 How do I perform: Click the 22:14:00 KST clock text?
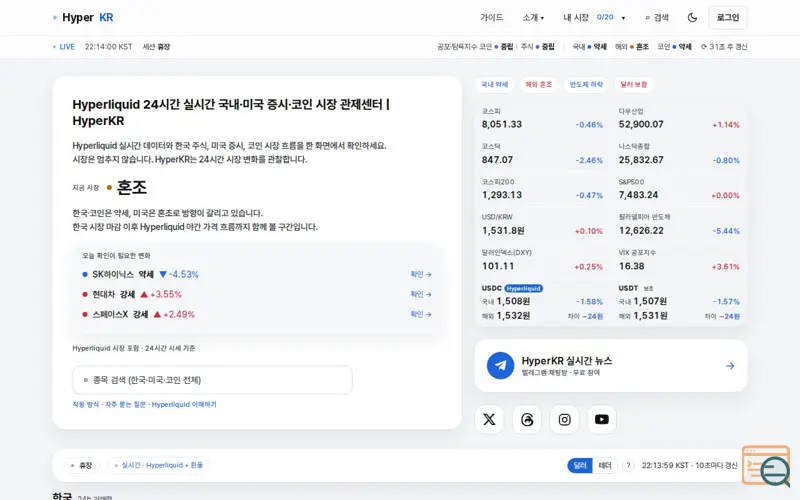(x=109, y=46)
